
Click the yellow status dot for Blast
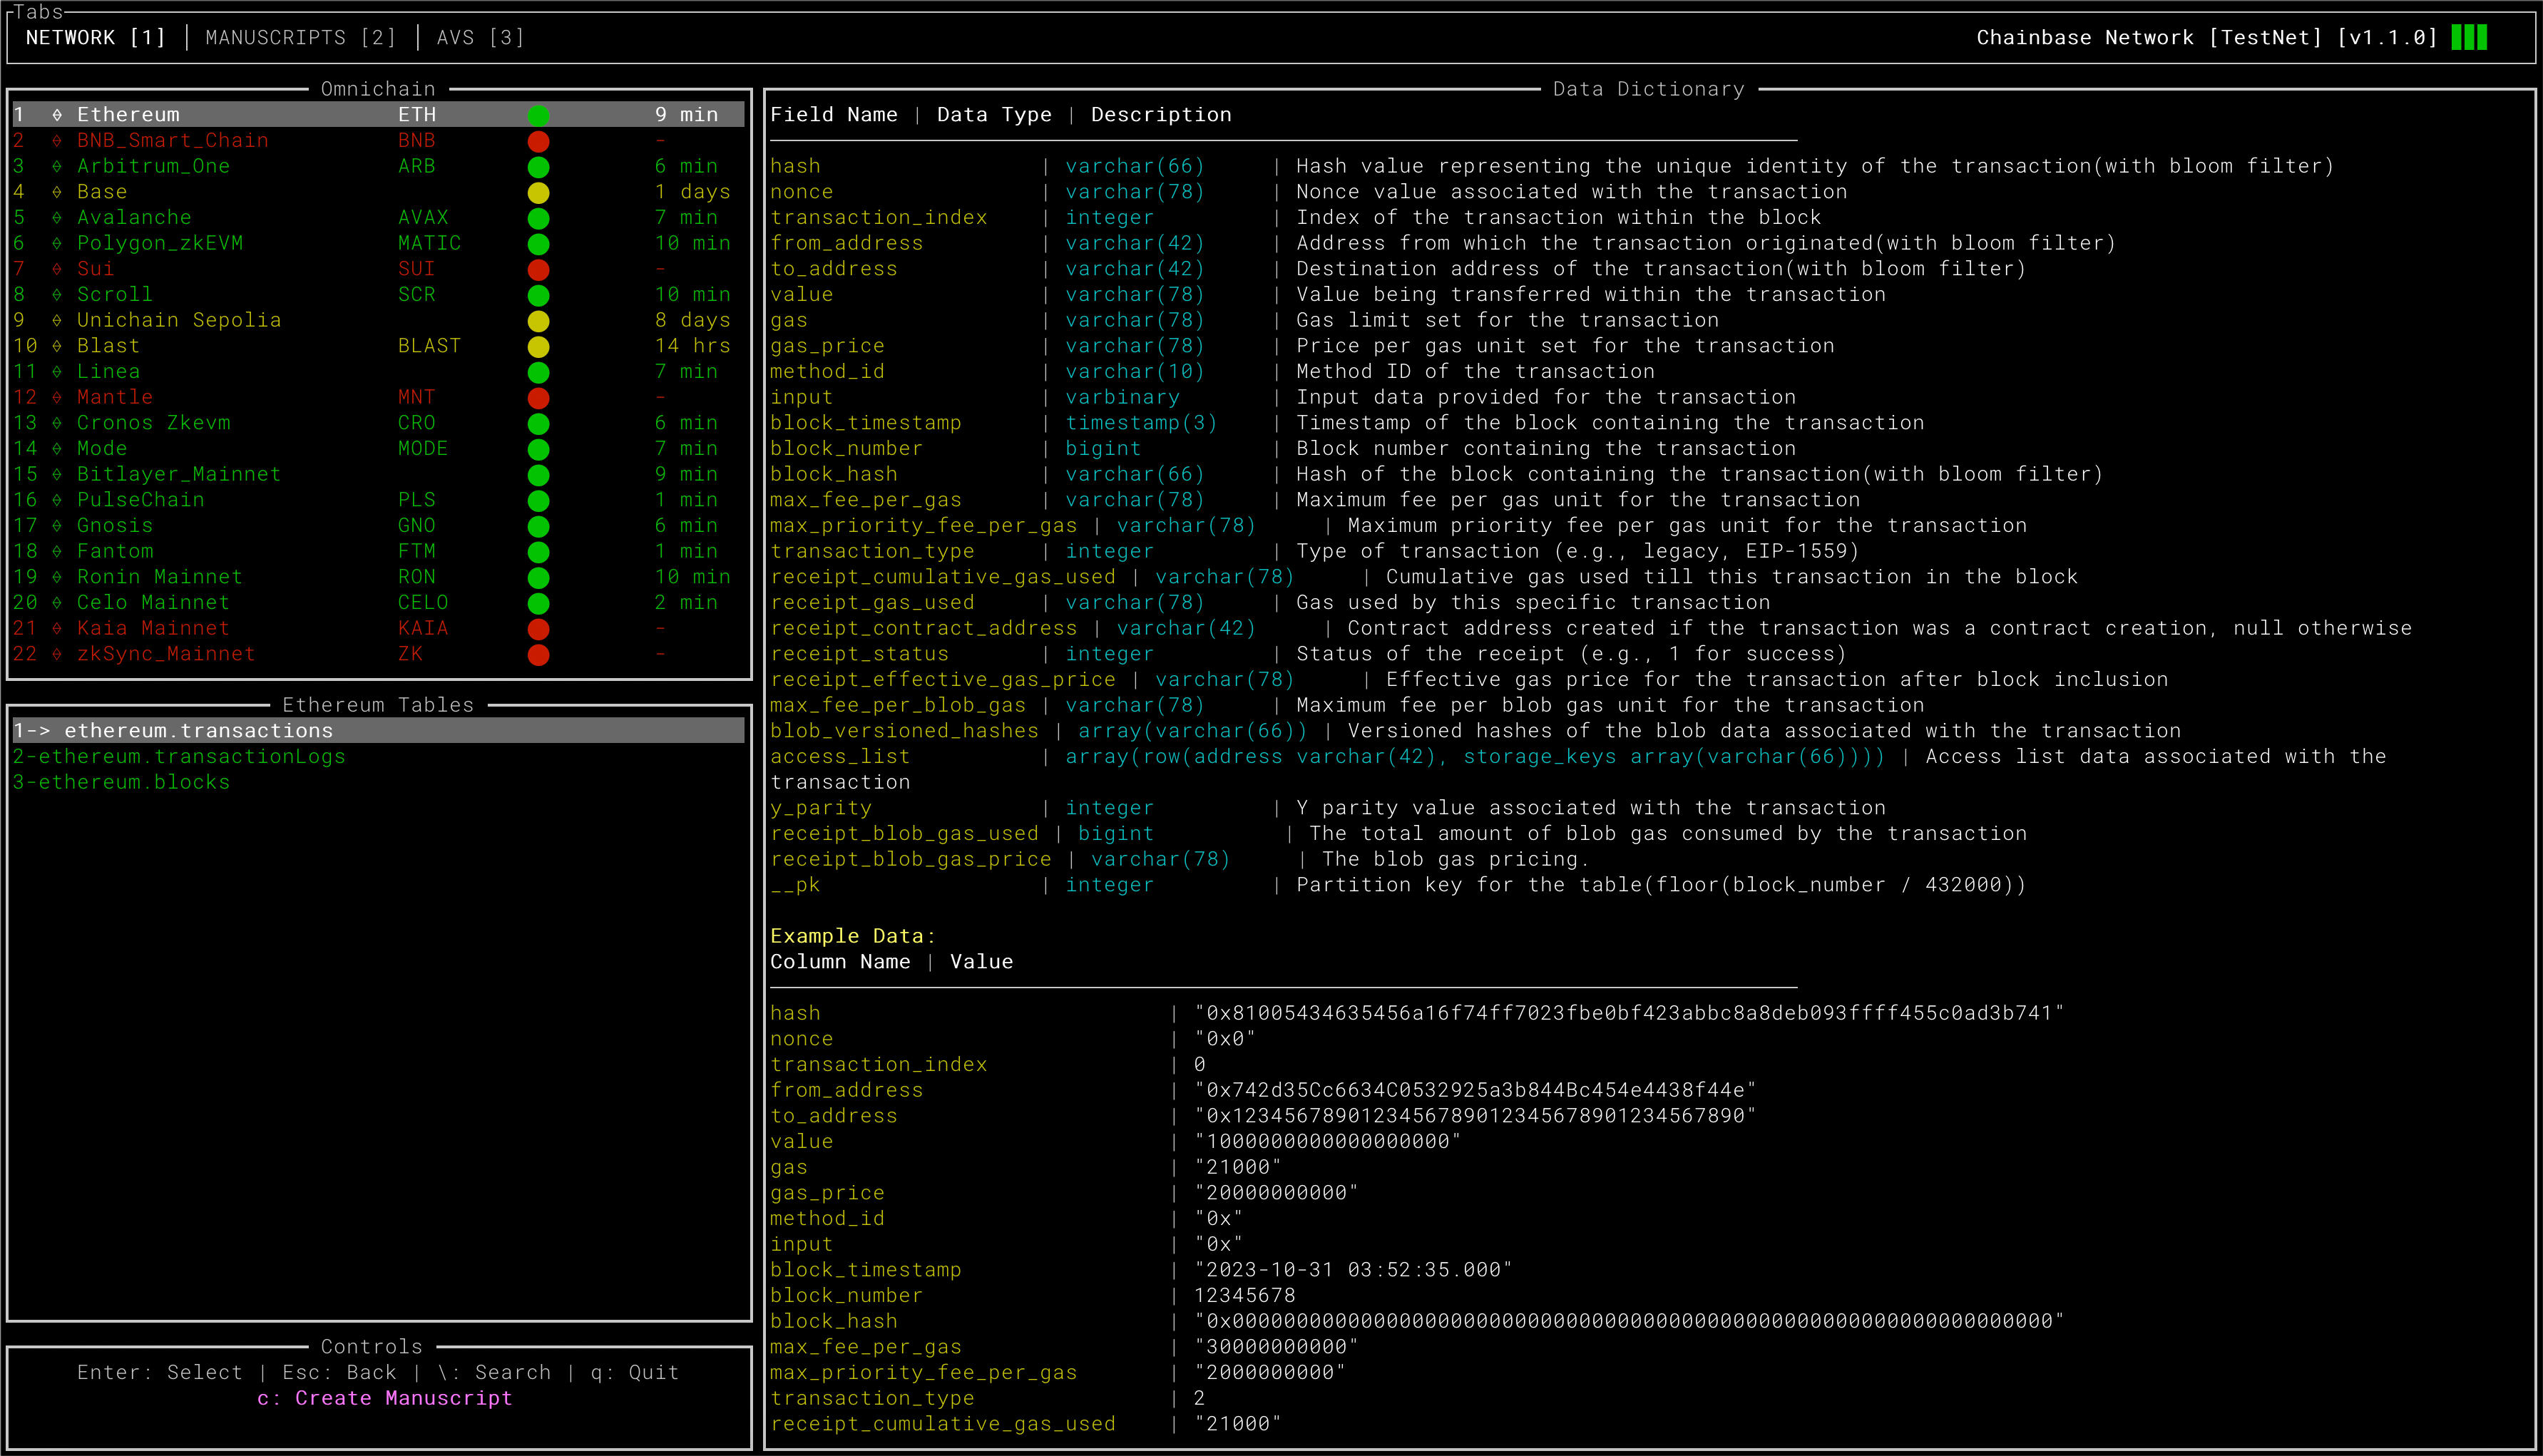click(x=538, y=346)
